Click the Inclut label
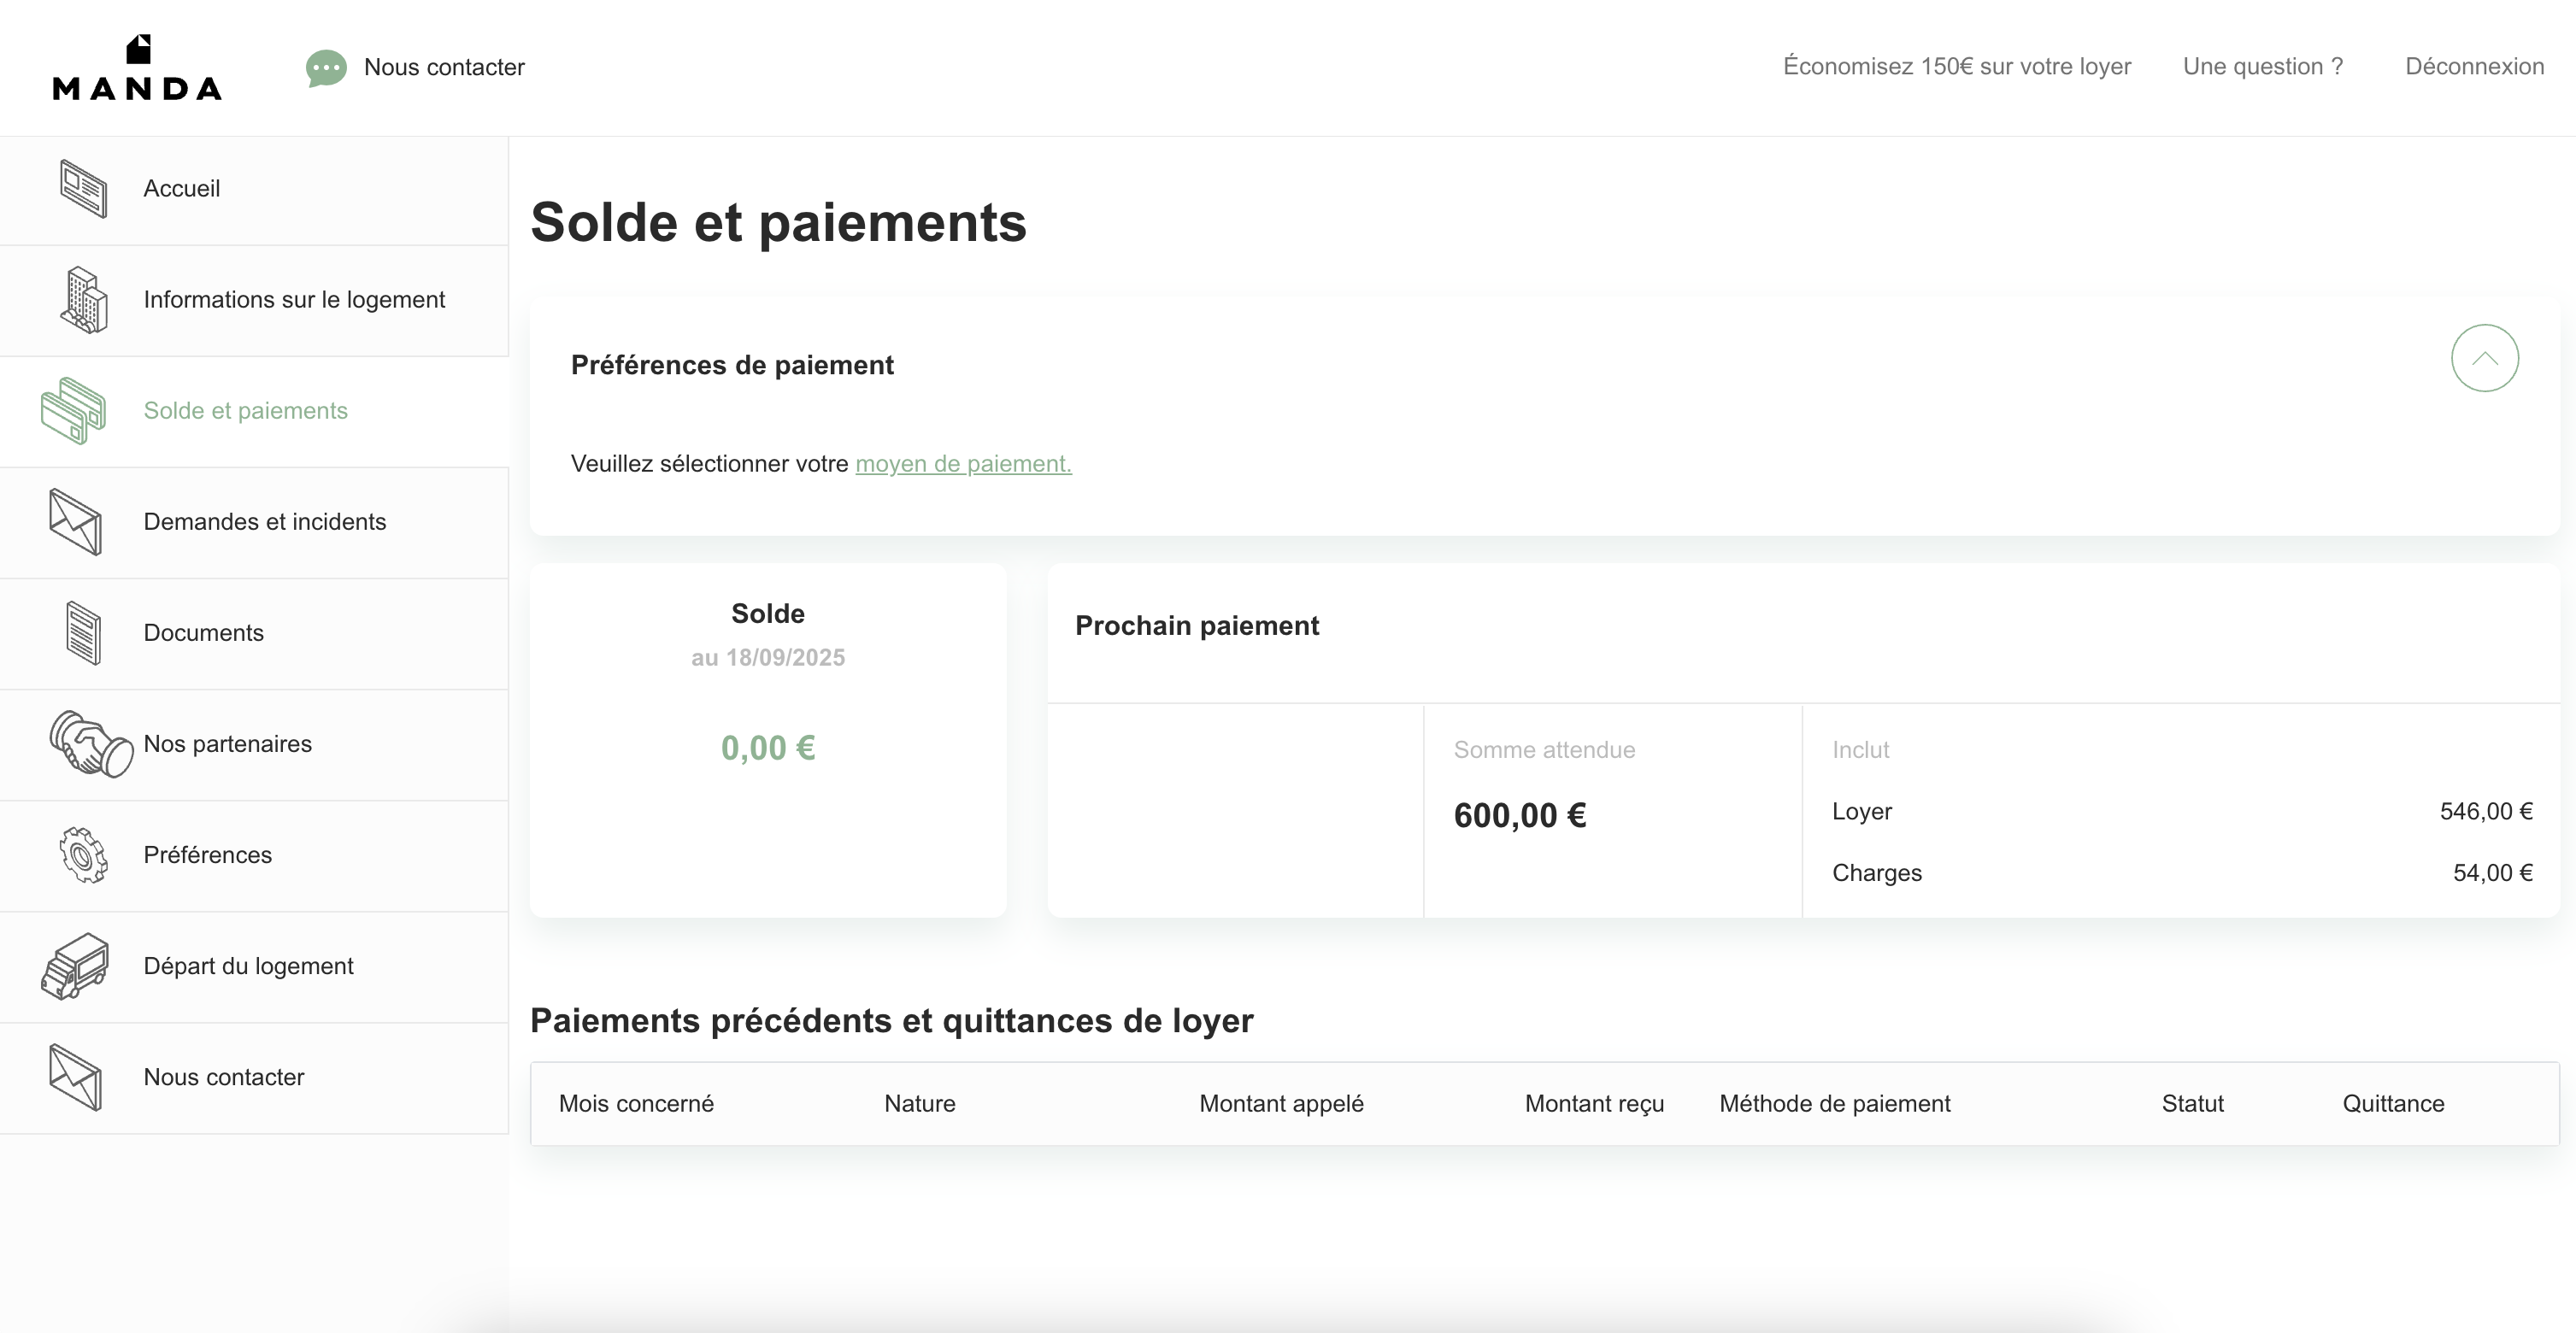2576x1333 pixels. click(1860, 750)
